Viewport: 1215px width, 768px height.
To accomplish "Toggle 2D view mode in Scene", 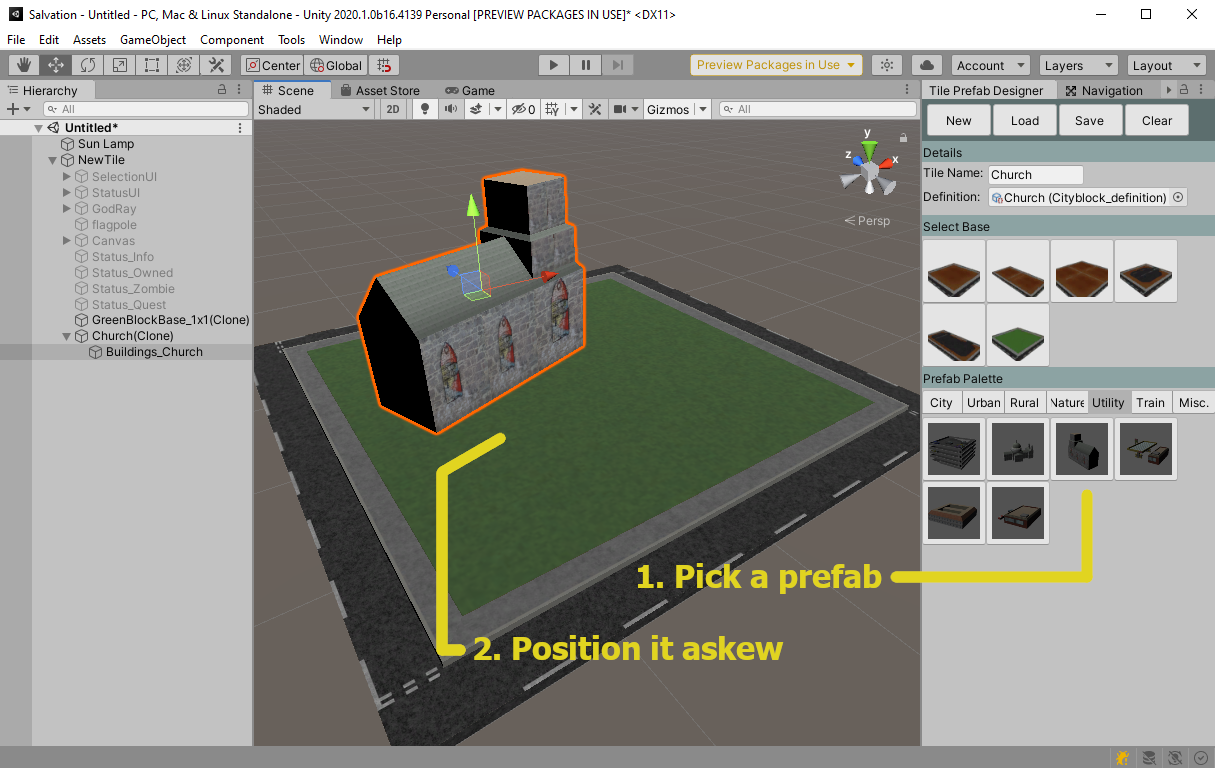I will click(394, 109).
